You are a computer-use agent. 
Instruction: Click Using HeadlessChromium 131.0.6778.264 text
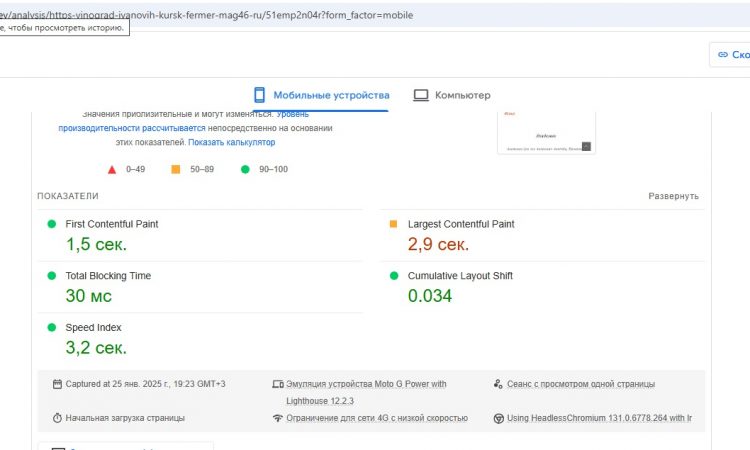pos(599,417)
